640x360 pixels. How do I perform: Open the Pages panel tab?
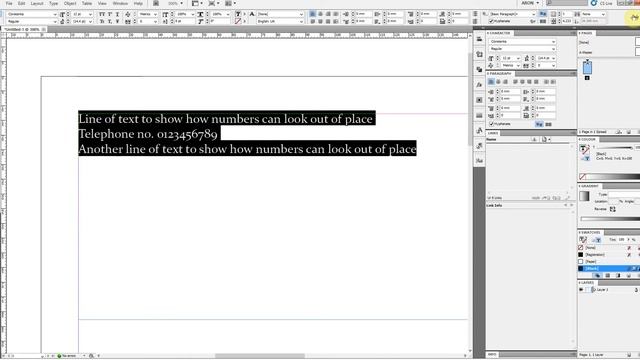coord(587,33)
